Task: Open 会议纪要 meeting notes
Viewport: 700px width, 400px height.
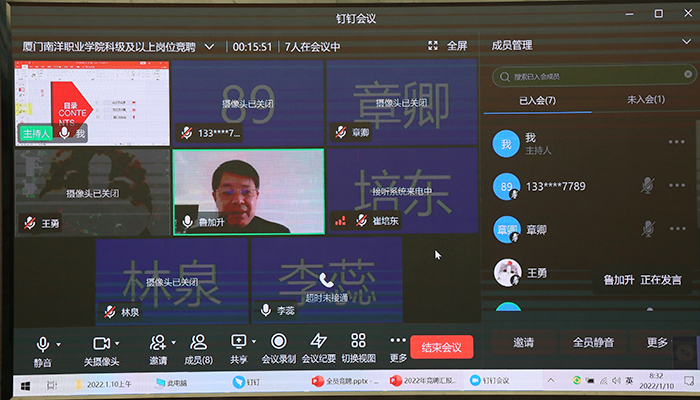Action: tap(318, 342)
